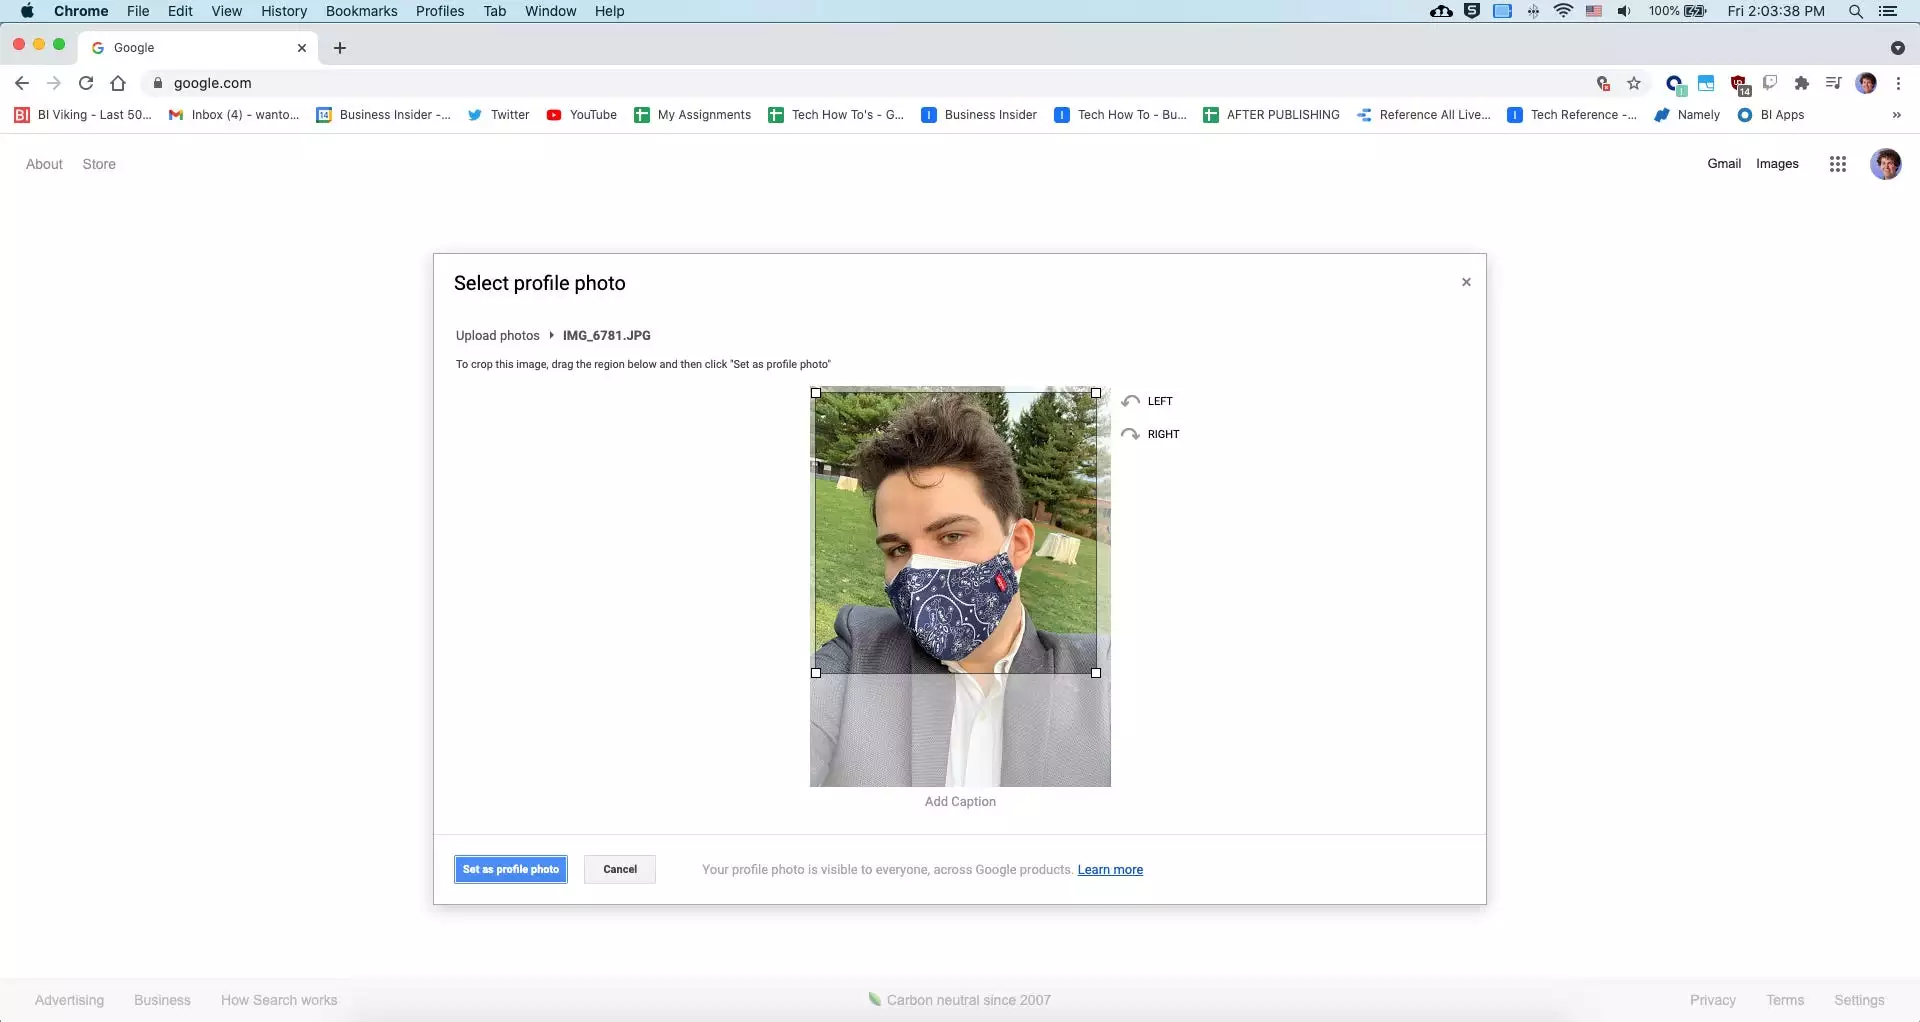
Task: Close the Select profile photo dialog
Action: coord(1466,282)
